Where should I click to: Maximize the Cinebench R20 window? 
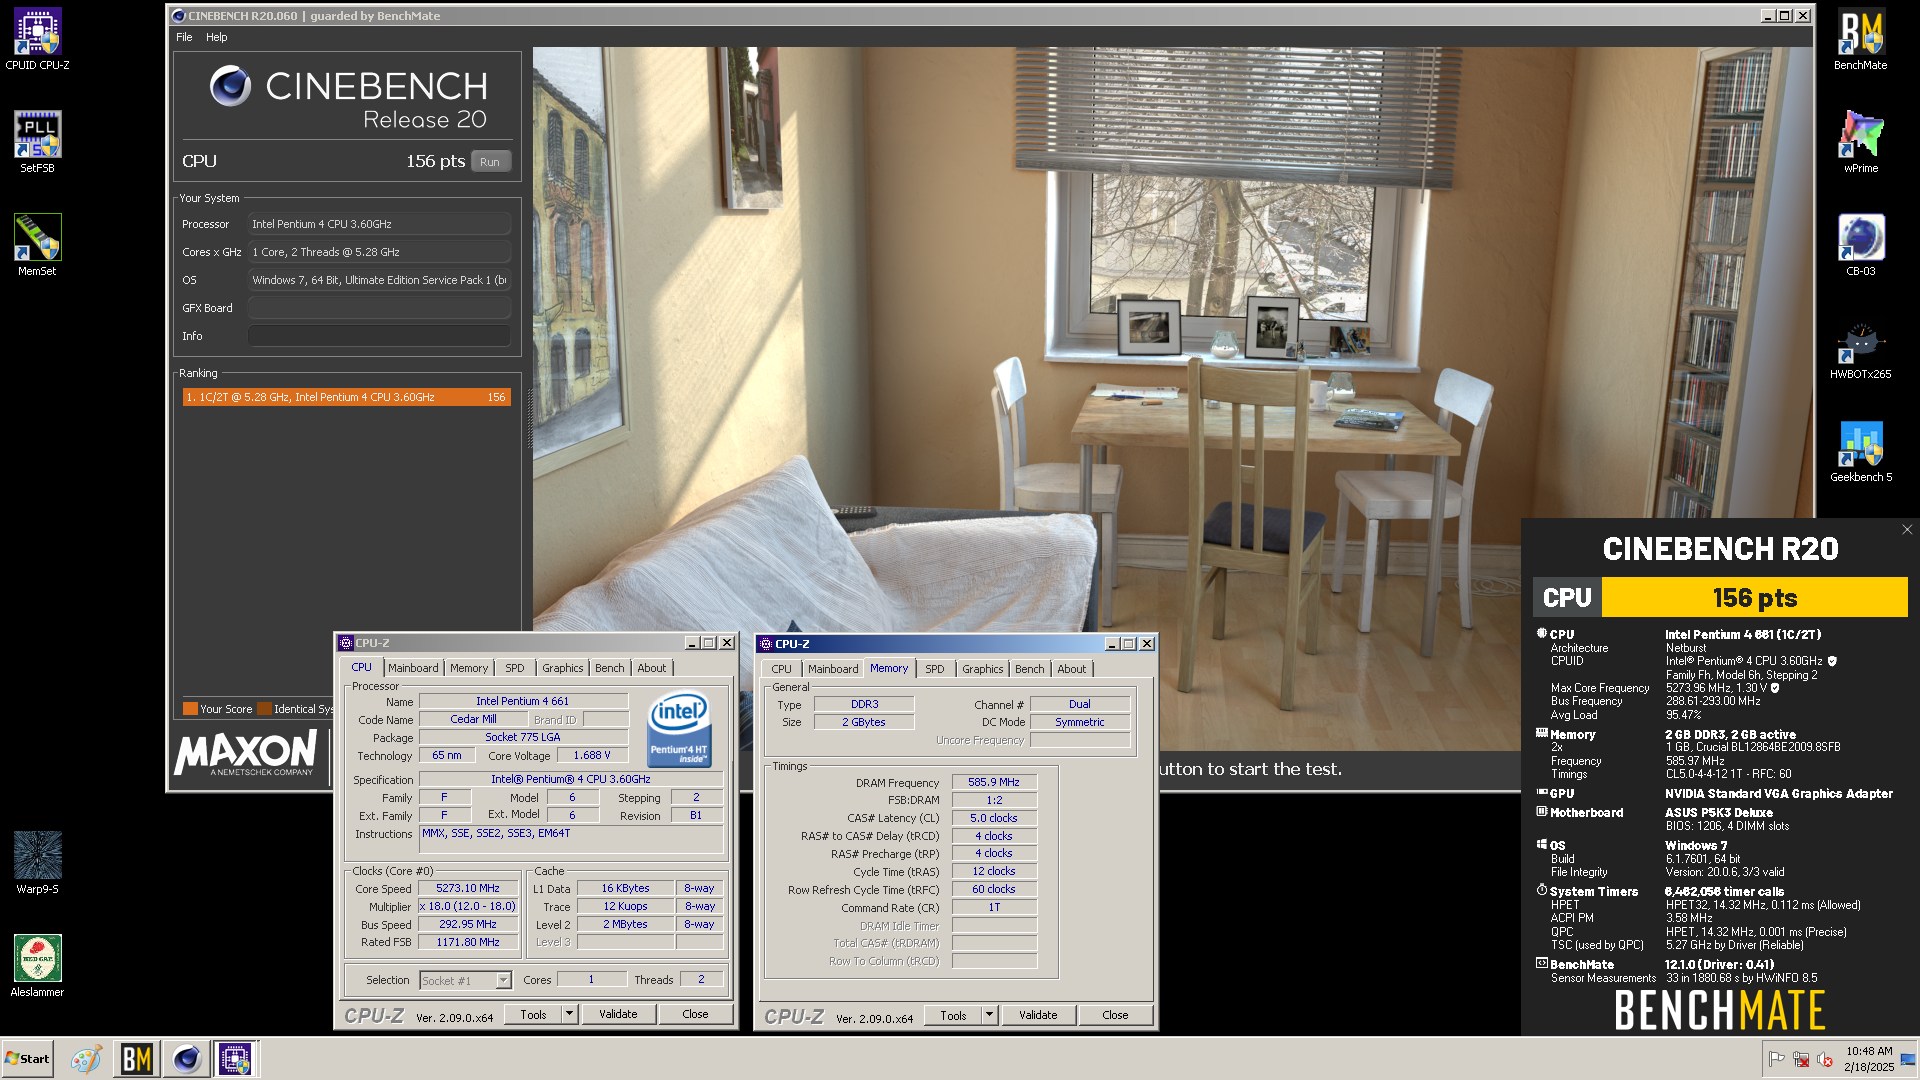(x=1785, y=15)
